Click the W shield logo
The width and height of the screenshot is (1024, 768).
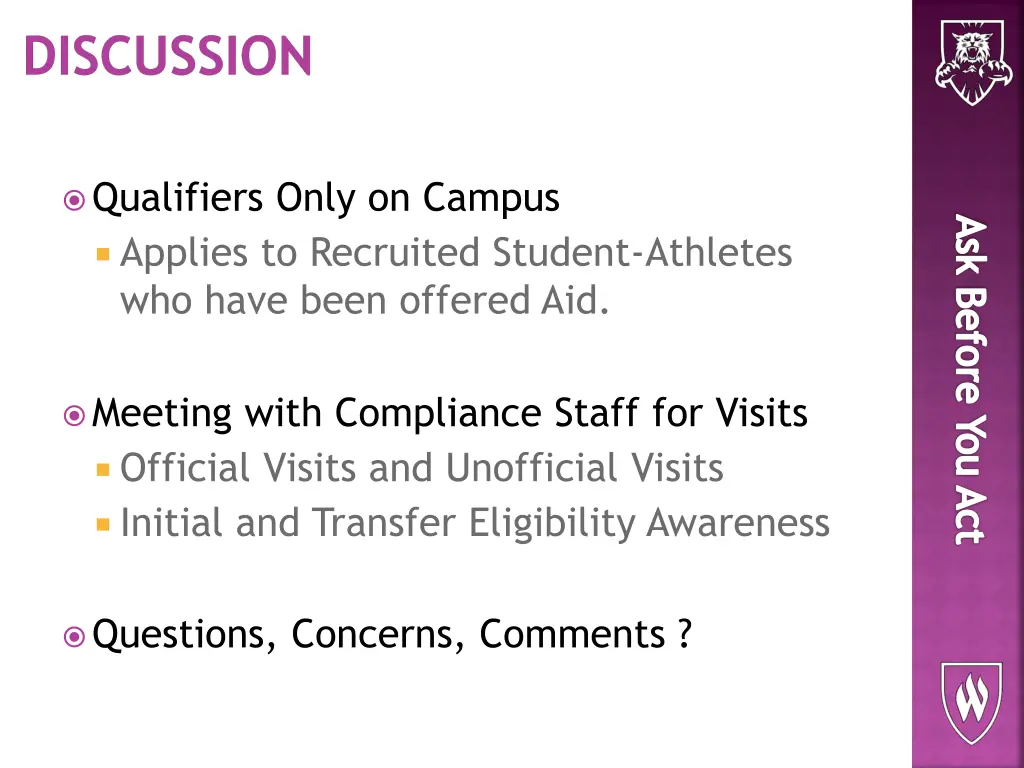tap(971, 703)
